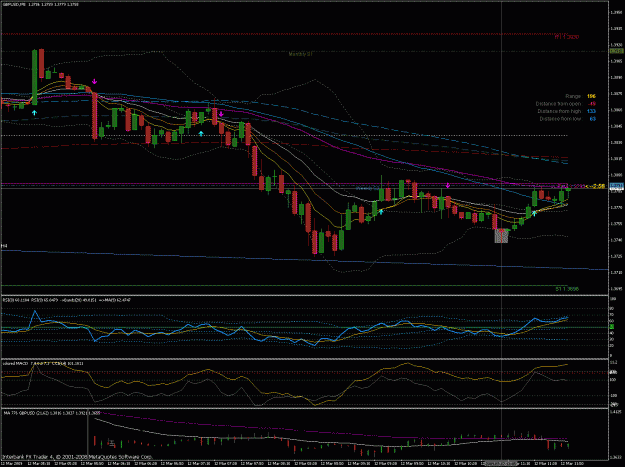Click the Interbank FX Trader 4 copyright text

coord(77,457)
